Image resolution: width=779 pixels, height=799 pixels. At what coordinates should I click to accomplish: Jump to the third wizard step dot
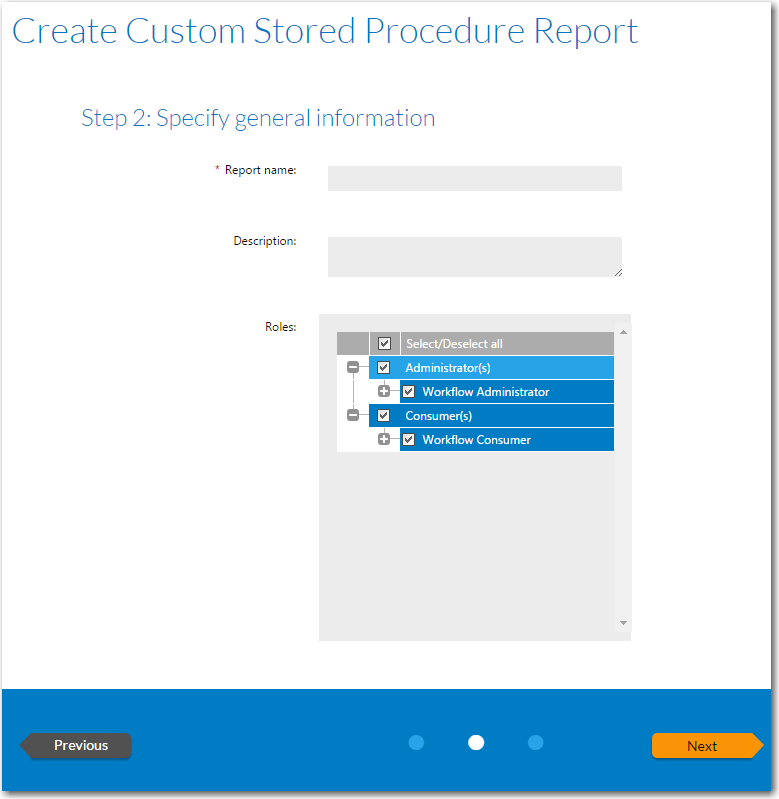point(535,742)
